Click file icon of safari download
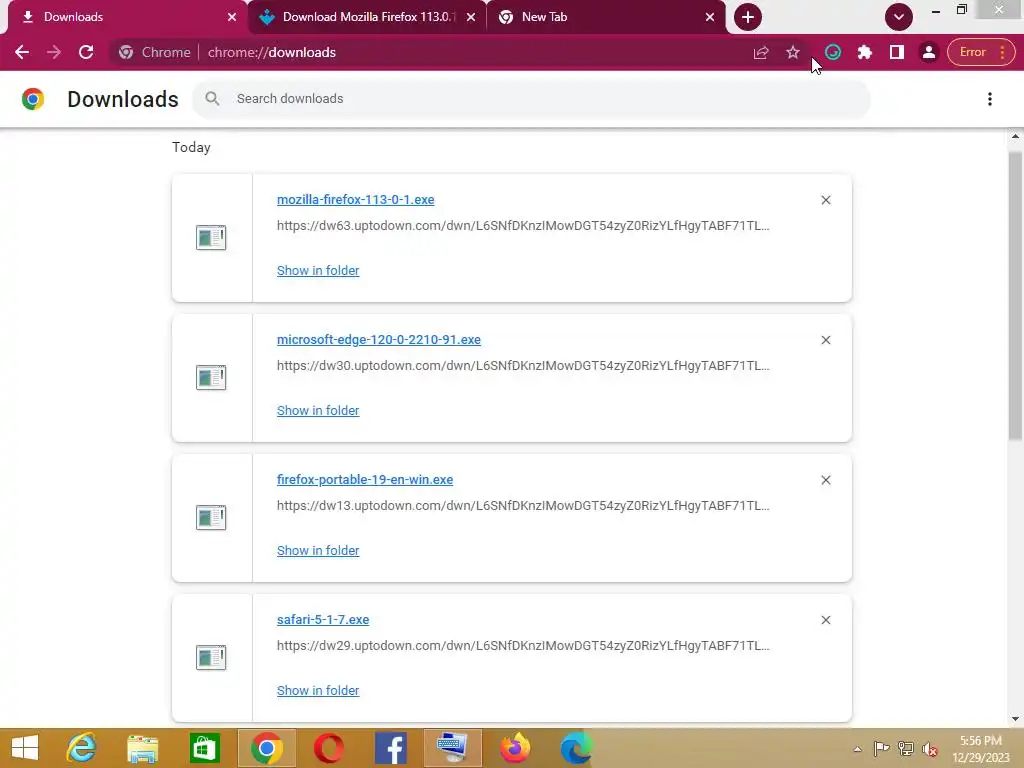 pyautogui.click(x=211, y=657)
